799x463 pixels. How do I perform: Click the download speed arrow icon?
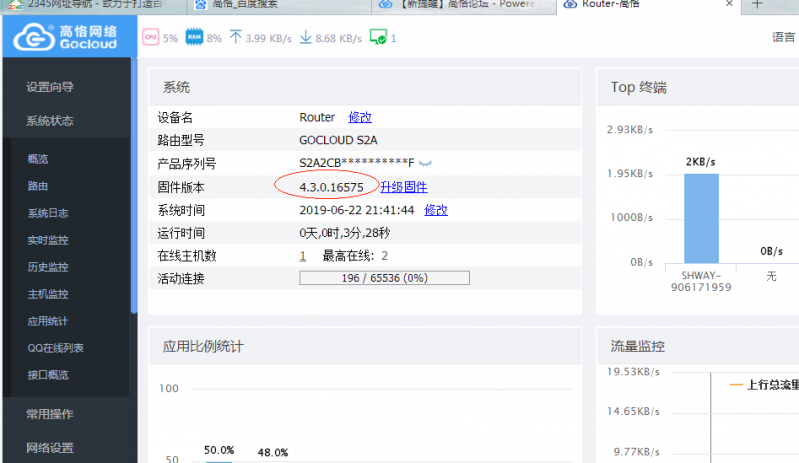click(x=305, y=38)
